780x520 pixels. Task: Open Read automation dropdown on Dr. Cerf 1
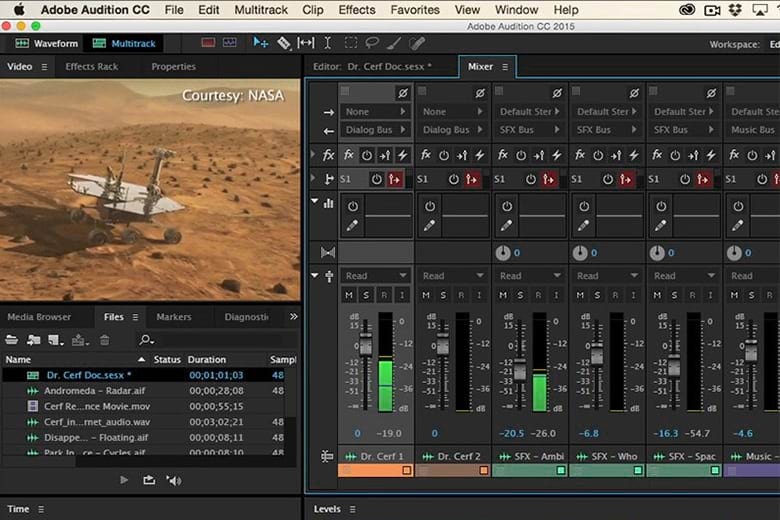pyautogui.click(x=376, y=276)
